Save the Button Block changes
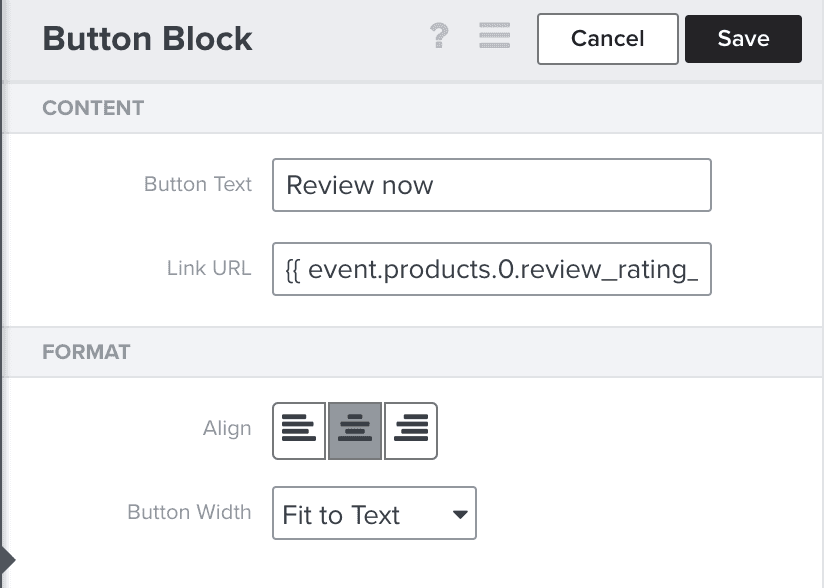The width and height of the screenshot is (824, 588). click(743, 39)
